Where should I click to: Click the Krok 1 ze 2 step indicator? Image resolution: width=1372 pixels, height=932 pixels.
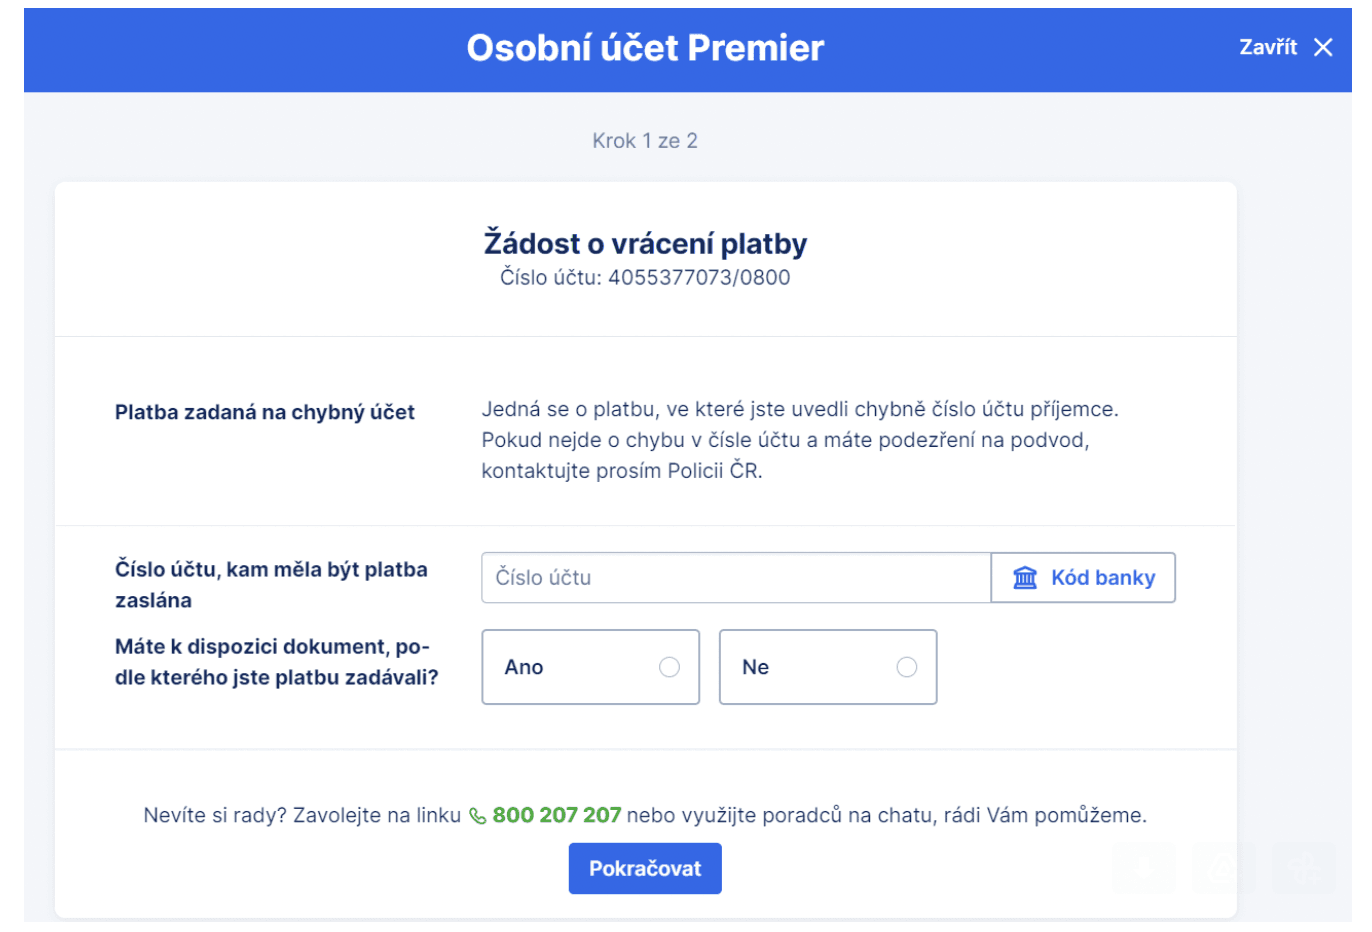click(x=645, y=141)
